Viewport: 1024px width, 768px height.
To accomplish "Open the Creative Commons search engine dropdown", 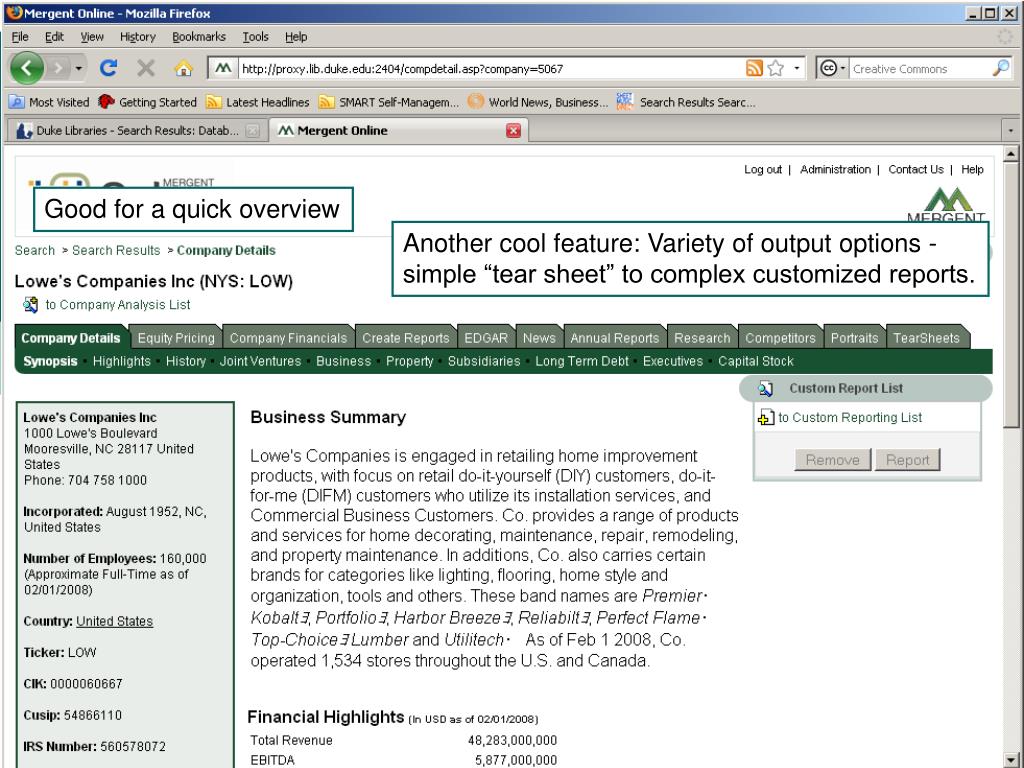I will coord(832,68).
